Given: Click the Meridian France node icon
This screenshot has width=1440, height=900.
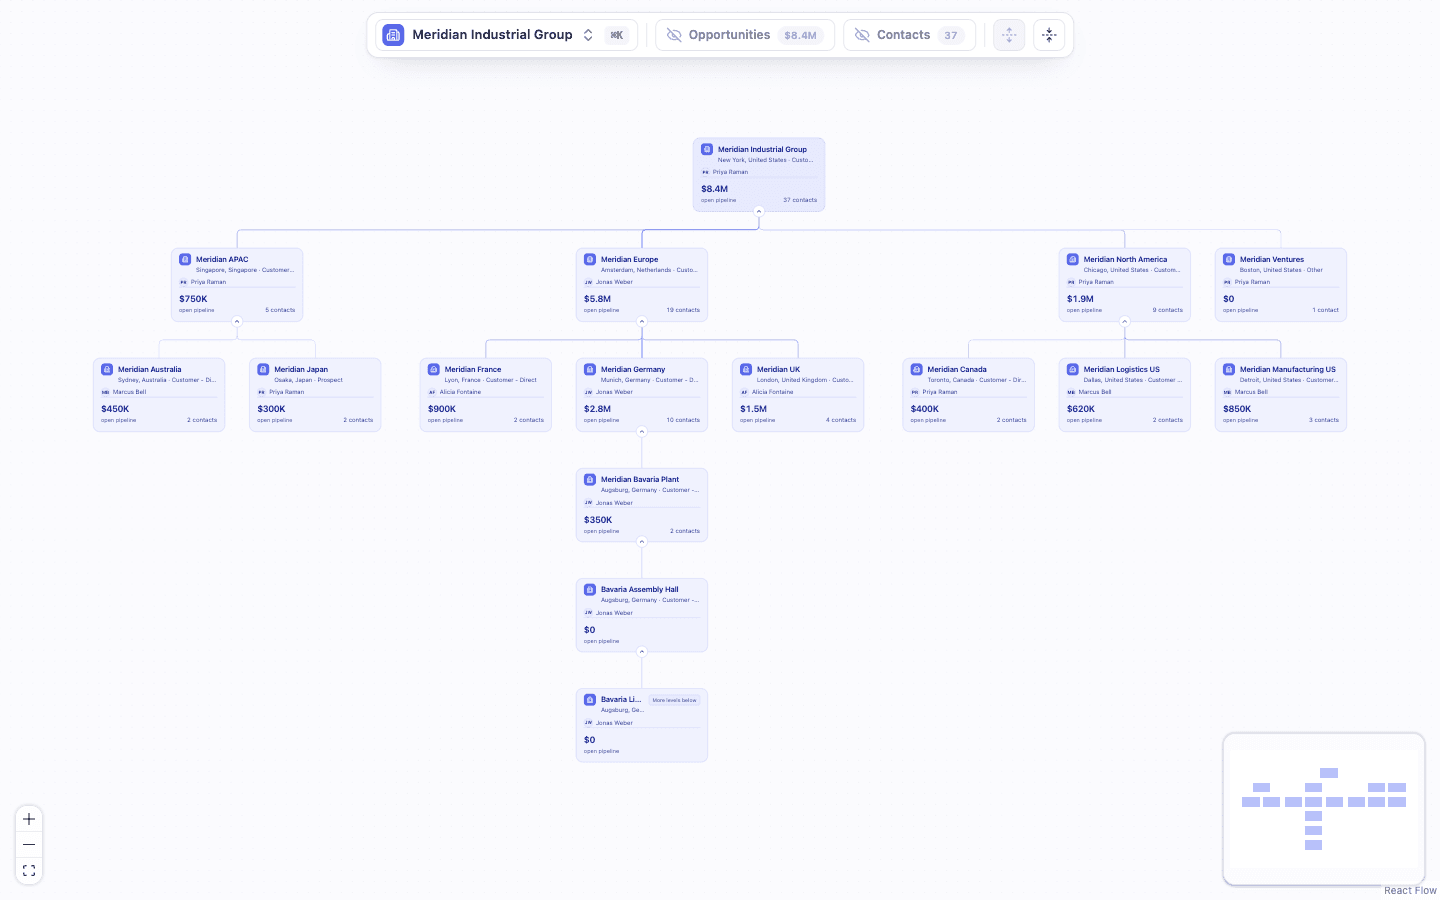Looking at the screenshot, I should (434, 369).
